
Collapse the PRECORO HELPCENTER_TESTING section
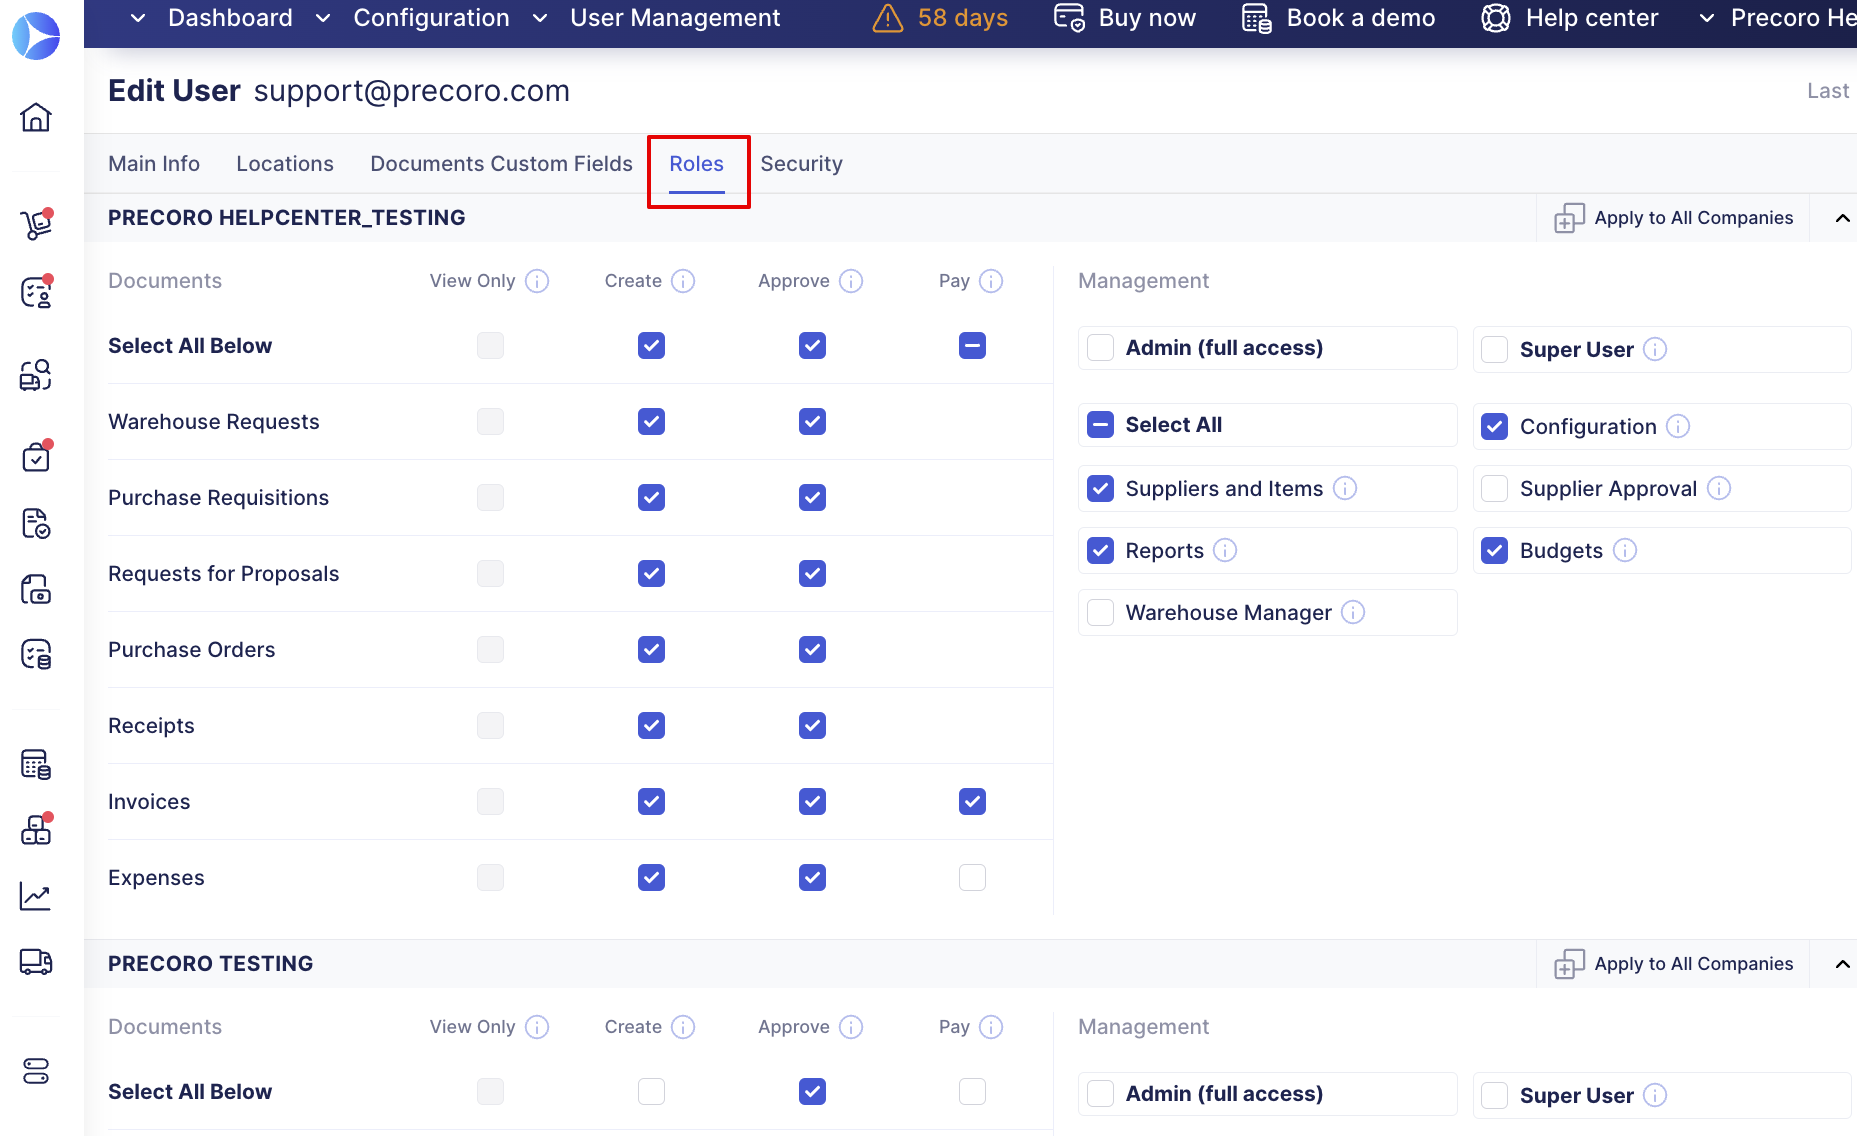[x=1842, y=218]
